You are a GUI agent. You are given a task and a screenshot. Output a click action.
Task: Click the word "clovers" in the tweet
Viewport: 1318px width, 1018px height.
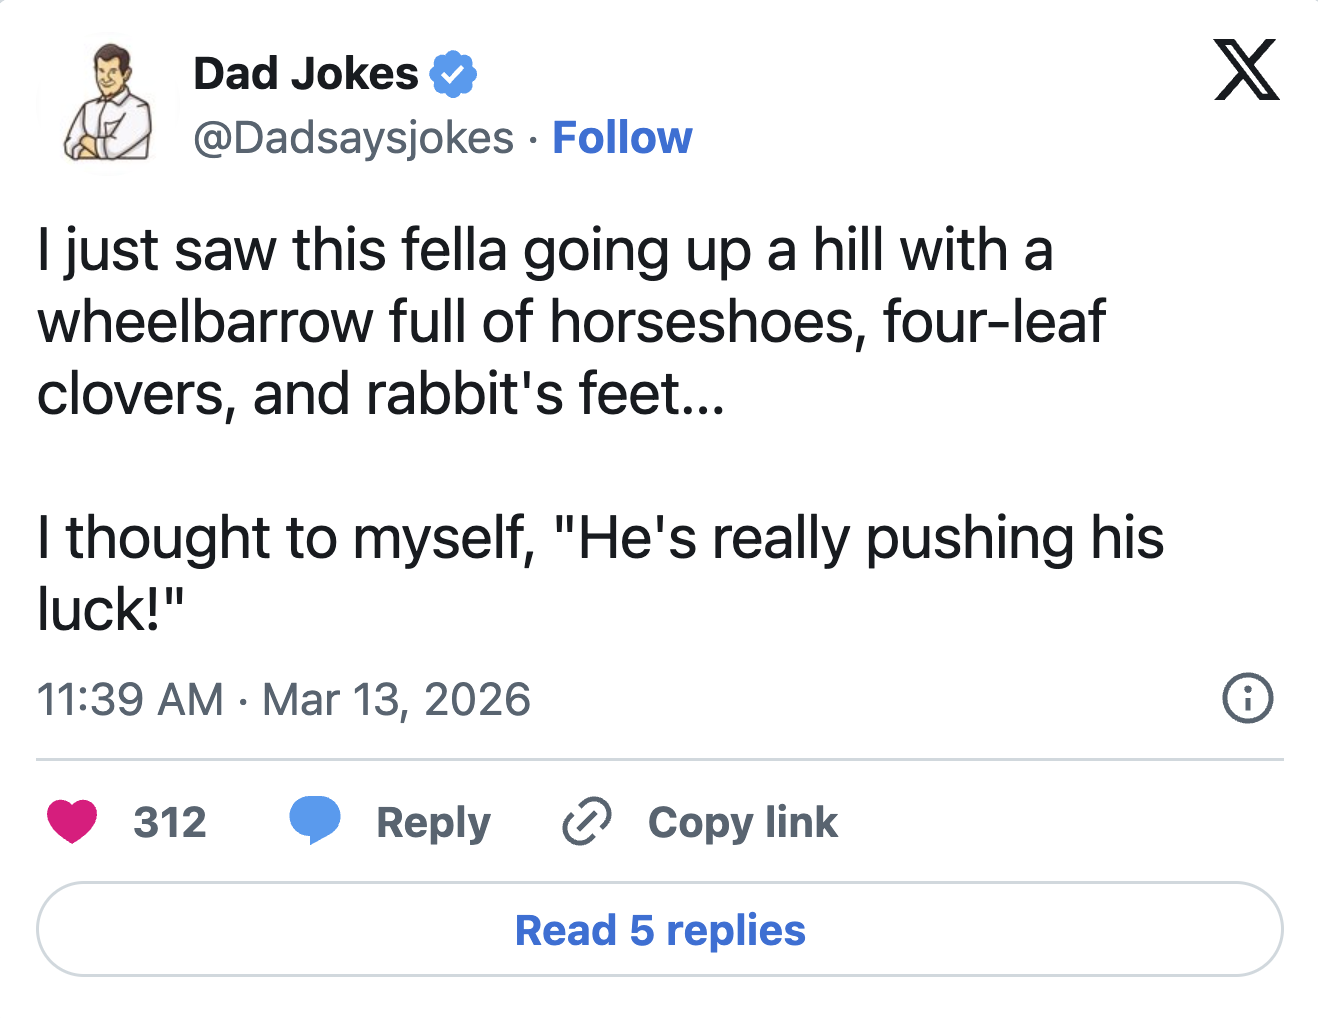pyautogui.click(x=130, y=394)
